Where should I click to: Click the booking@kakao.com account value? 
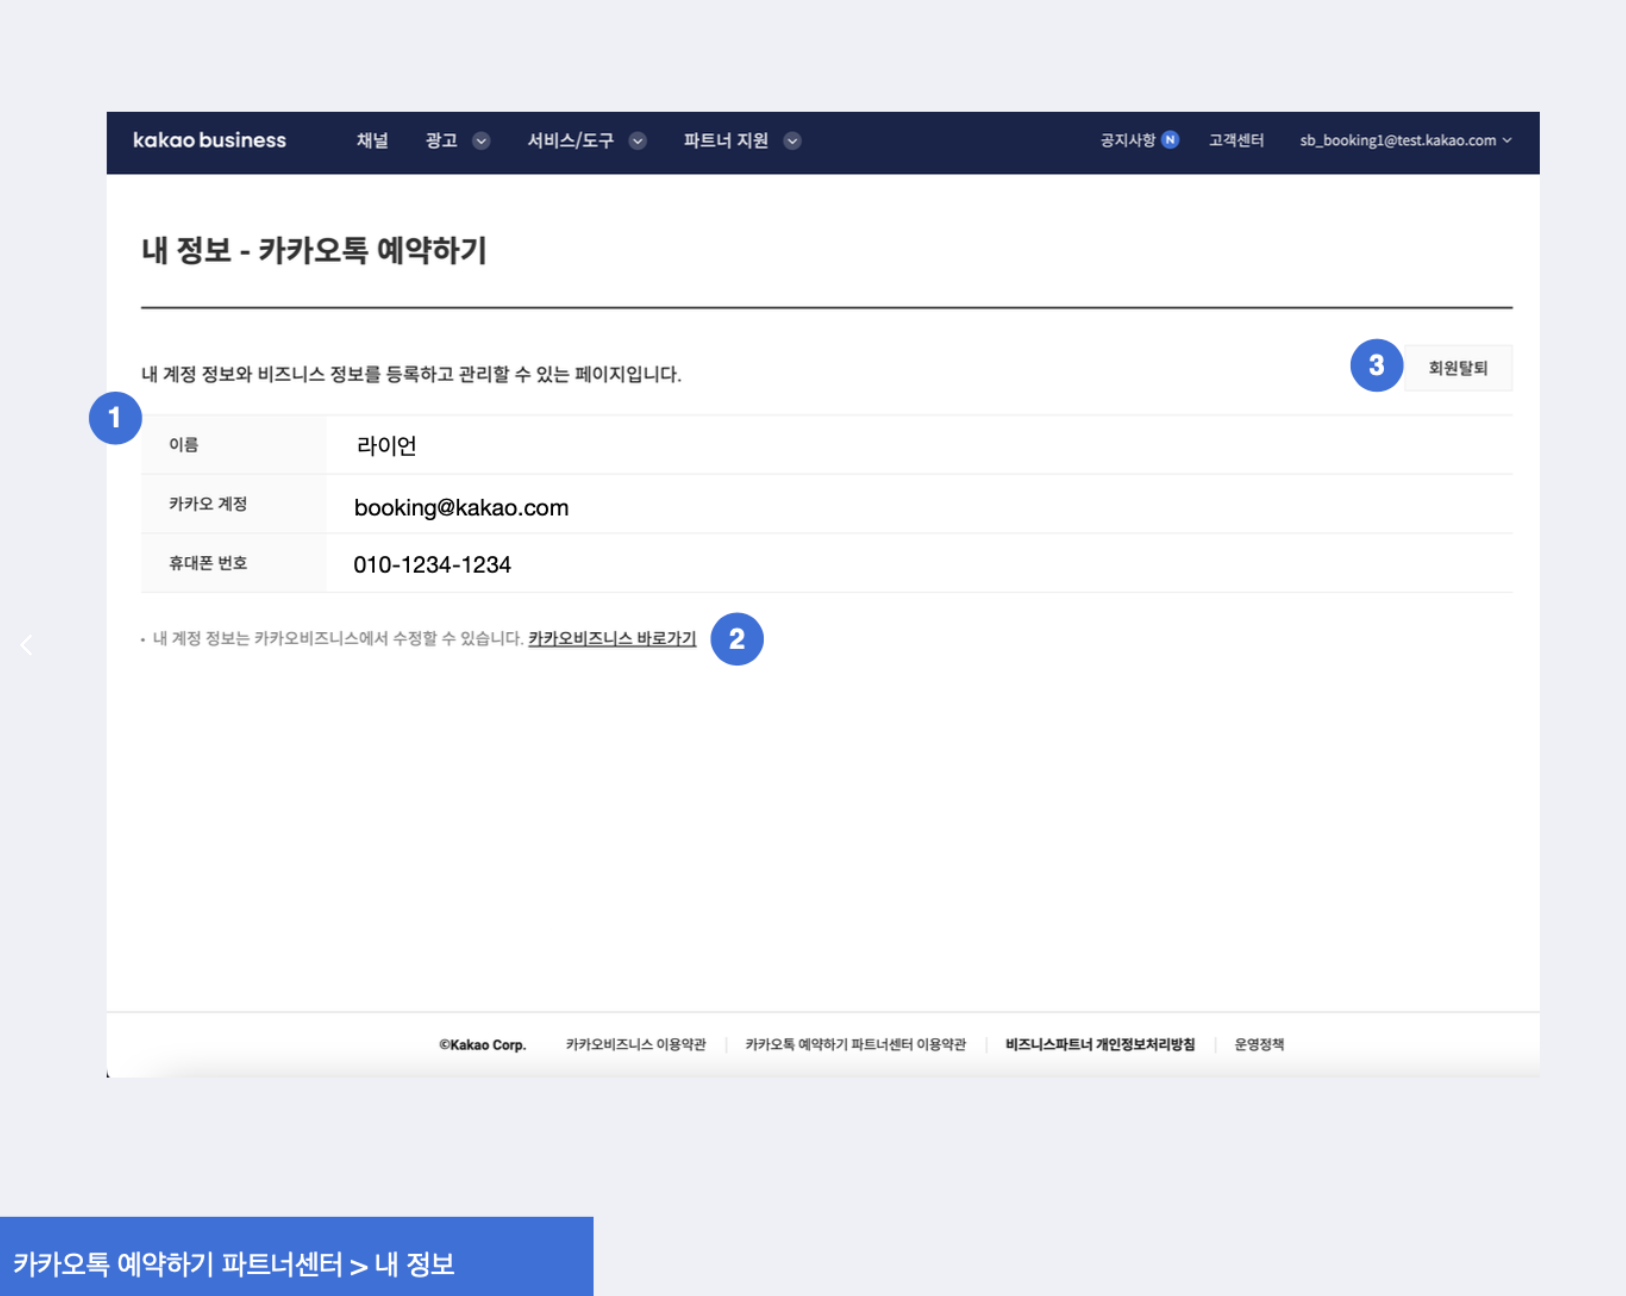point(461,508)
